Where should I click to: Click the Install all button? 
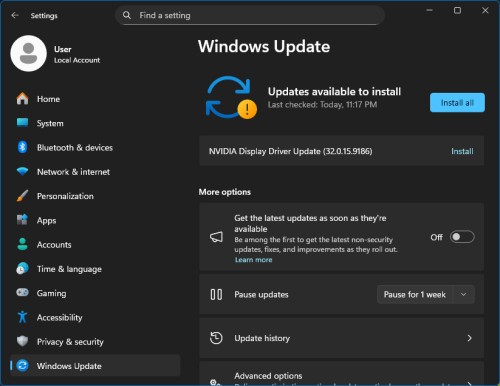[x=457, y=103]
